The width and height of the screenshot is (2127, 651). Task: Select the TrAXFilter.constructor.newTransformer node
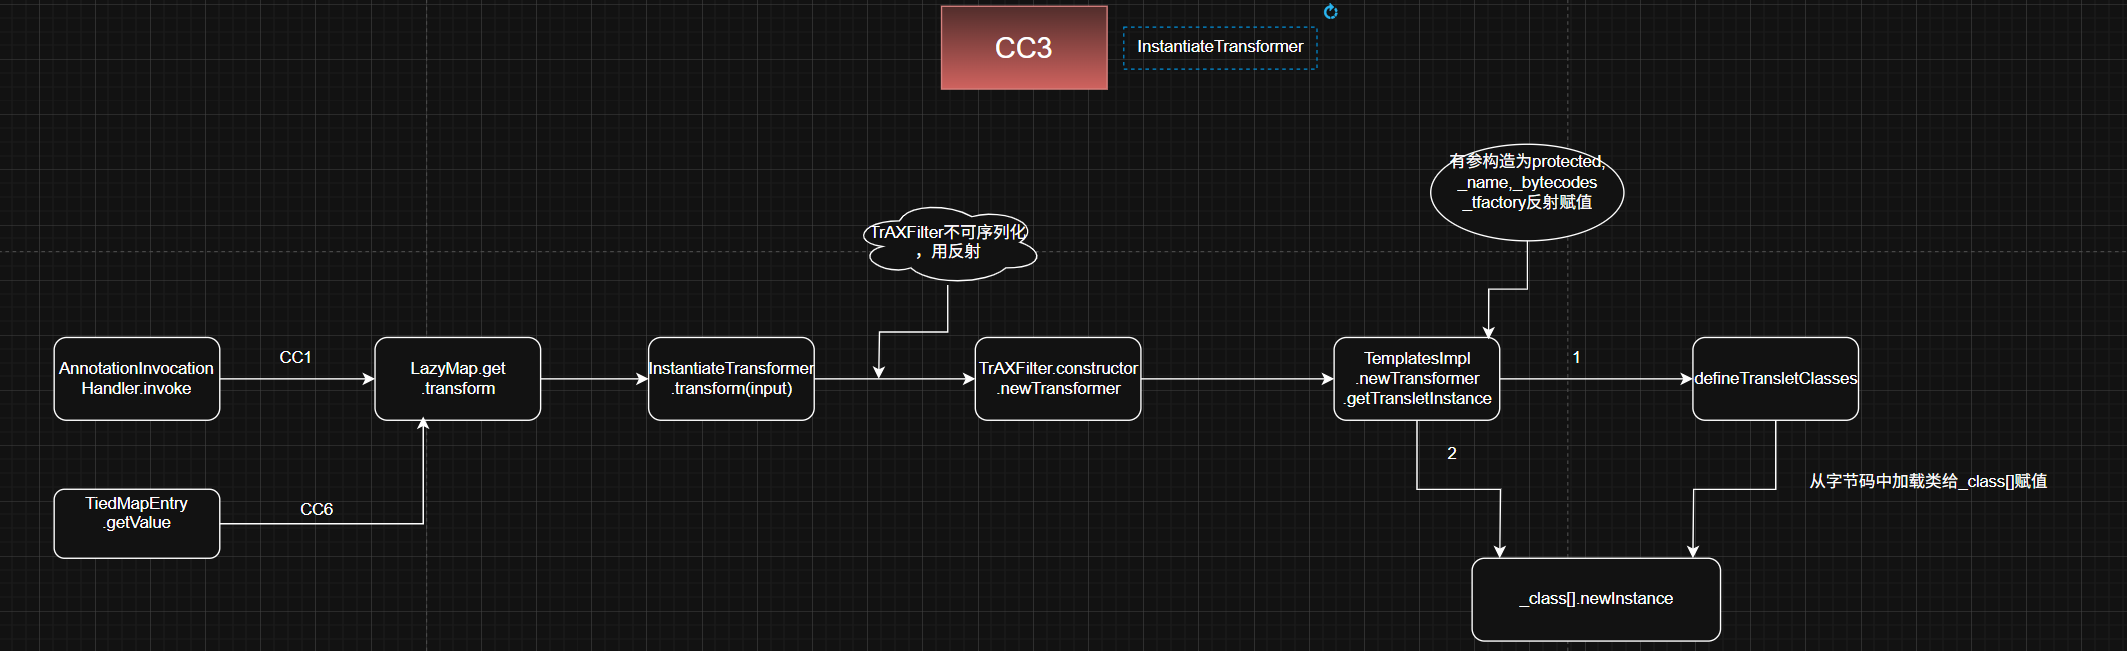tap(1058, 379)
